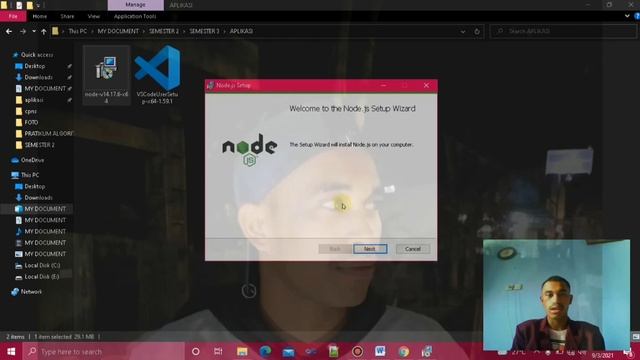Open Desktop under This PC

[x=35, y=187]
